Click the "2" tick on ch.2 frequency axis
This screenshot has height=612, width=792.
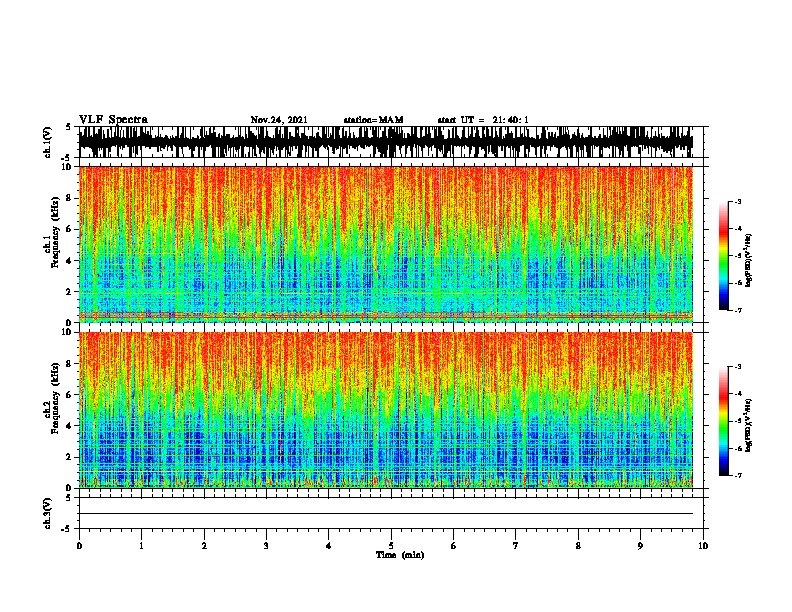pyautogui.click(x=70, y=457)
